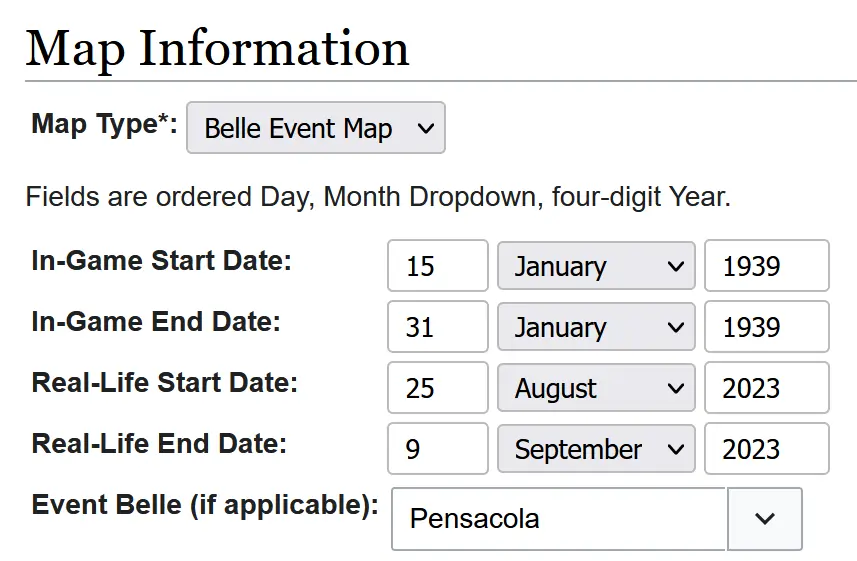Click the Event Belle (if applicable) label

point(205,504)
